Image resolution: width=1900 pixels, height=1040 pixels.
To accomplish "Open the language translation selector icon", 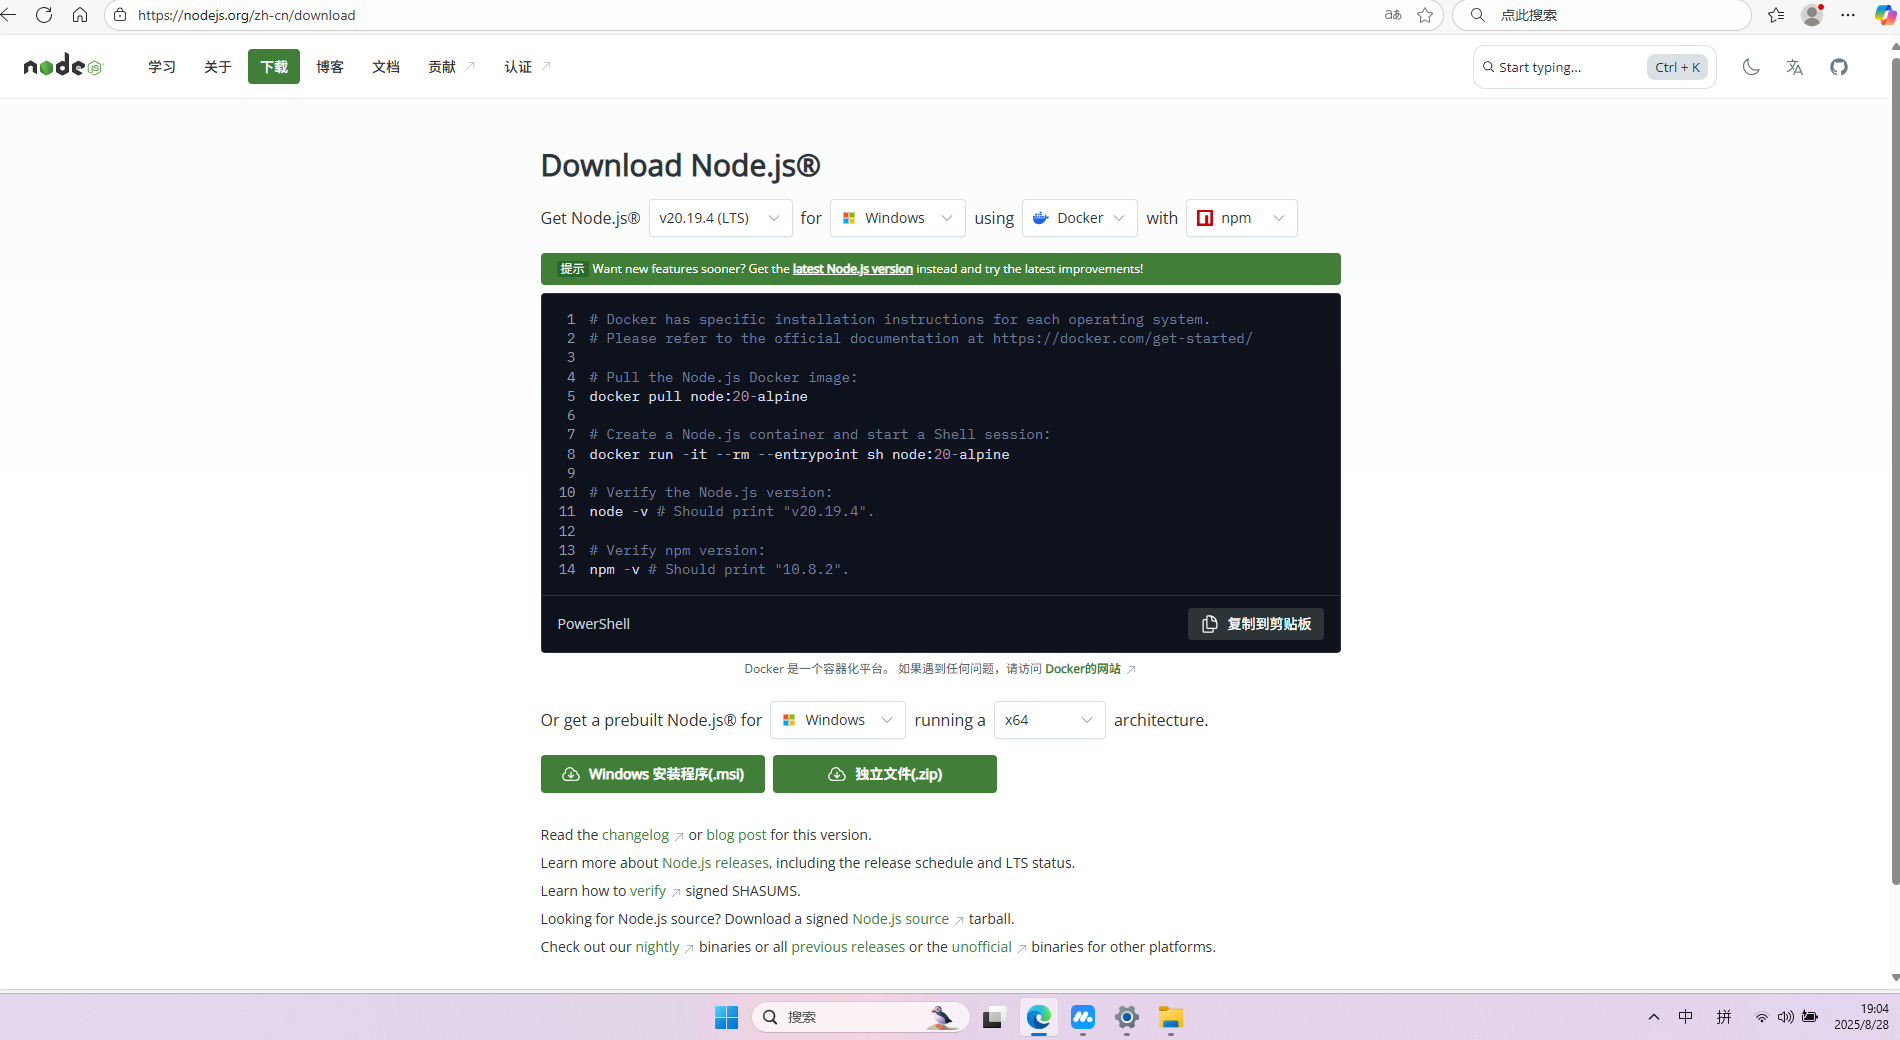I will (x=1795, y=67).
